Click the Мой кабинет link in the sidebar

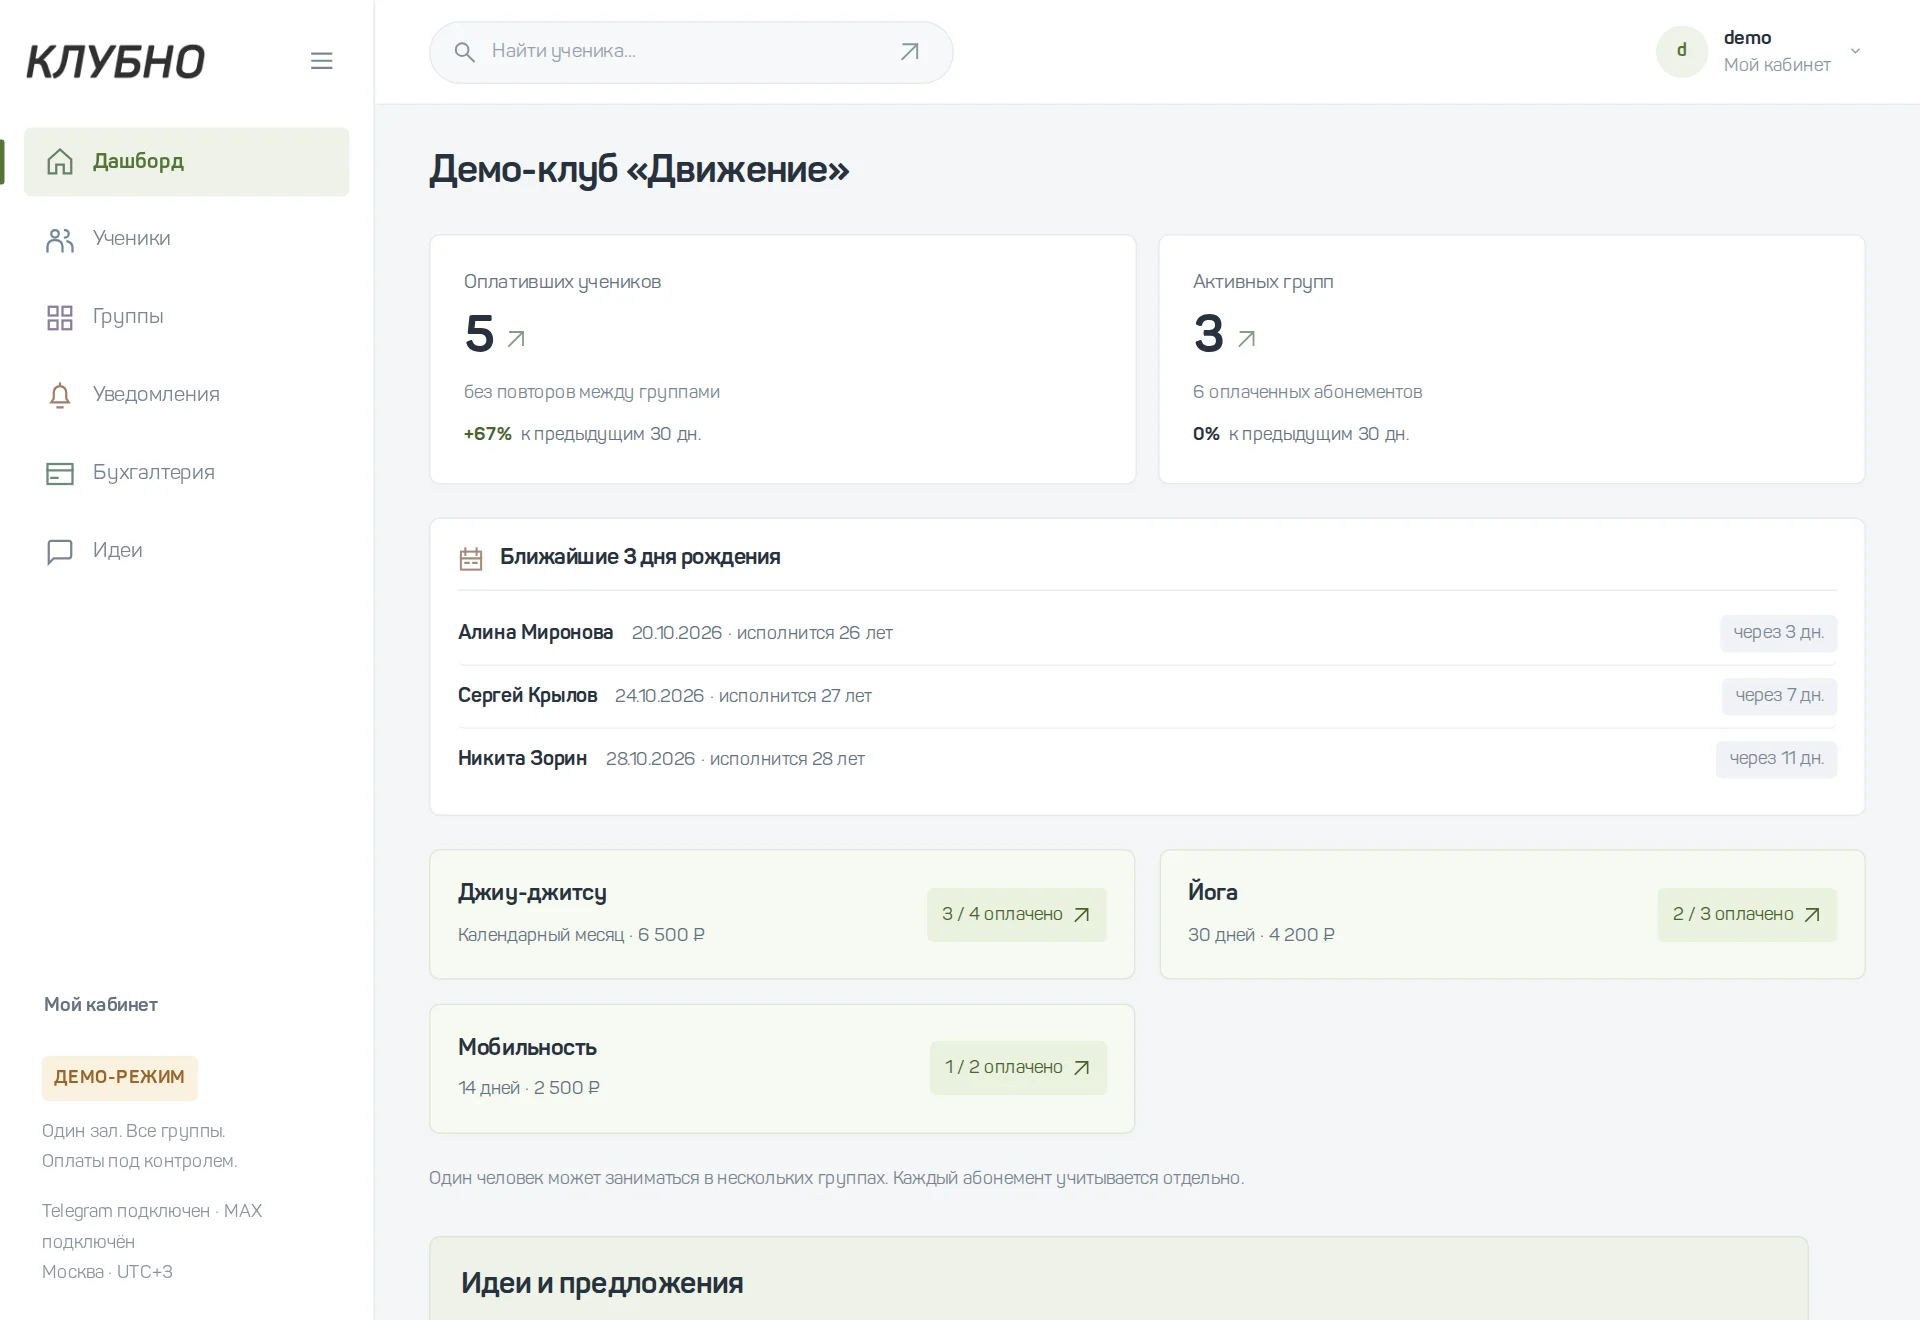point(101,1005)
